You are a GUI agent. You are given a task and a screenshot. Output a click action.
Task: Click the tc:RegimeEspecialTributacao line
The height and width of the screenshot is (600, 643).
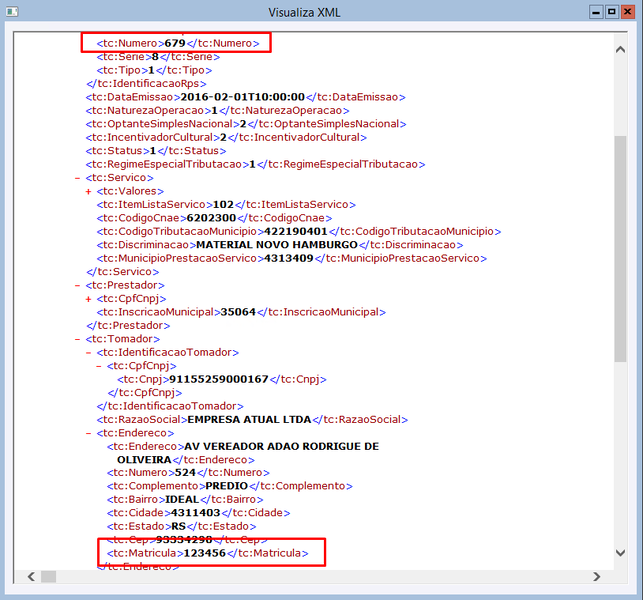pyautogui.click(x=255, y=164)
